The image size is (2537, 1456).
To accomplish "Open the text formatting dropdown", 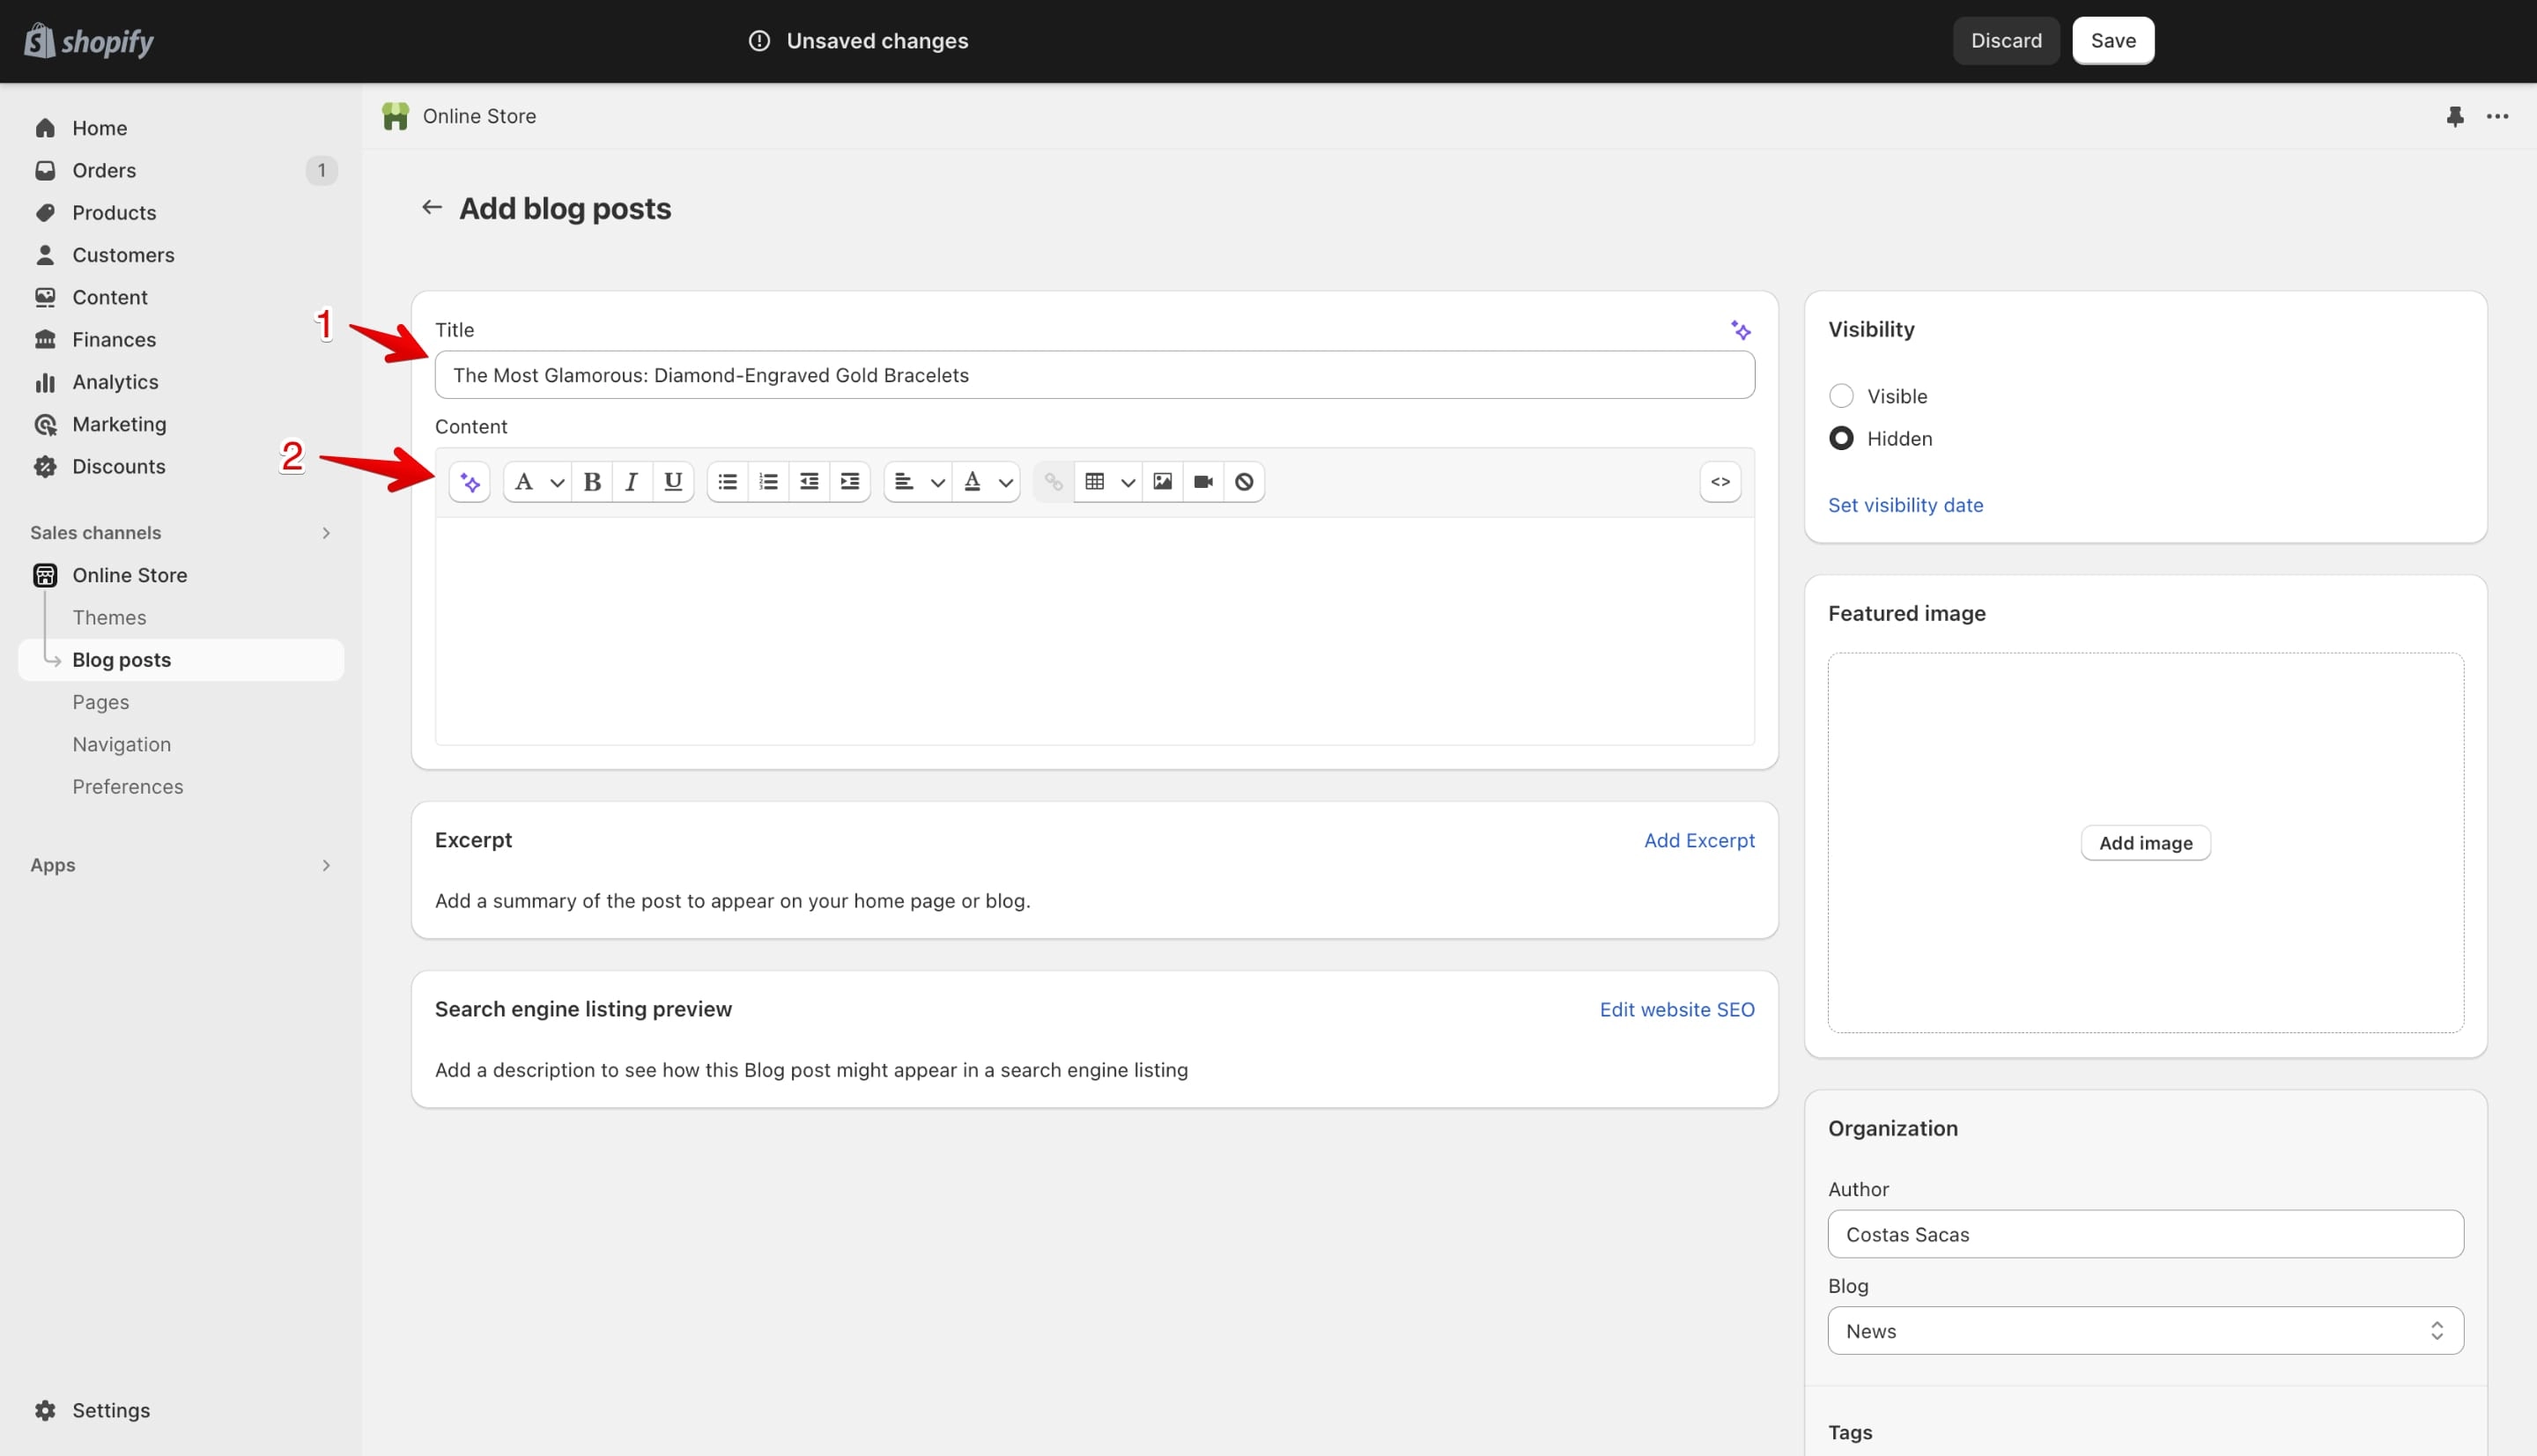I will coord(538,482).
